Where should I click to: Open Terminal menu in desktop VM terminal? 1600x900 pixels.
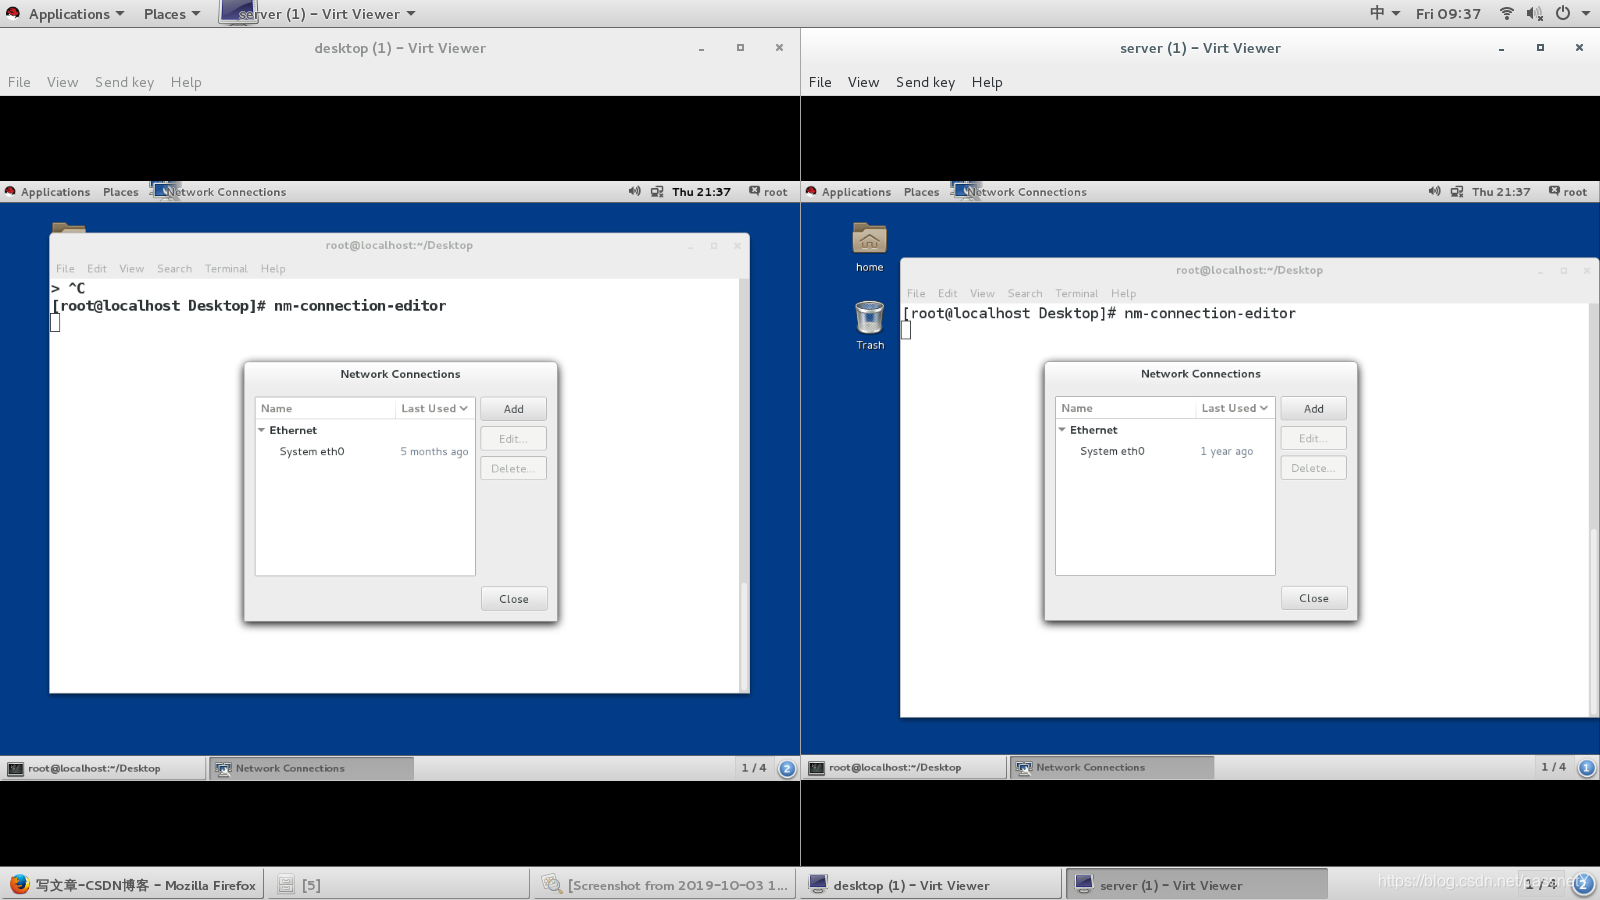226,268
